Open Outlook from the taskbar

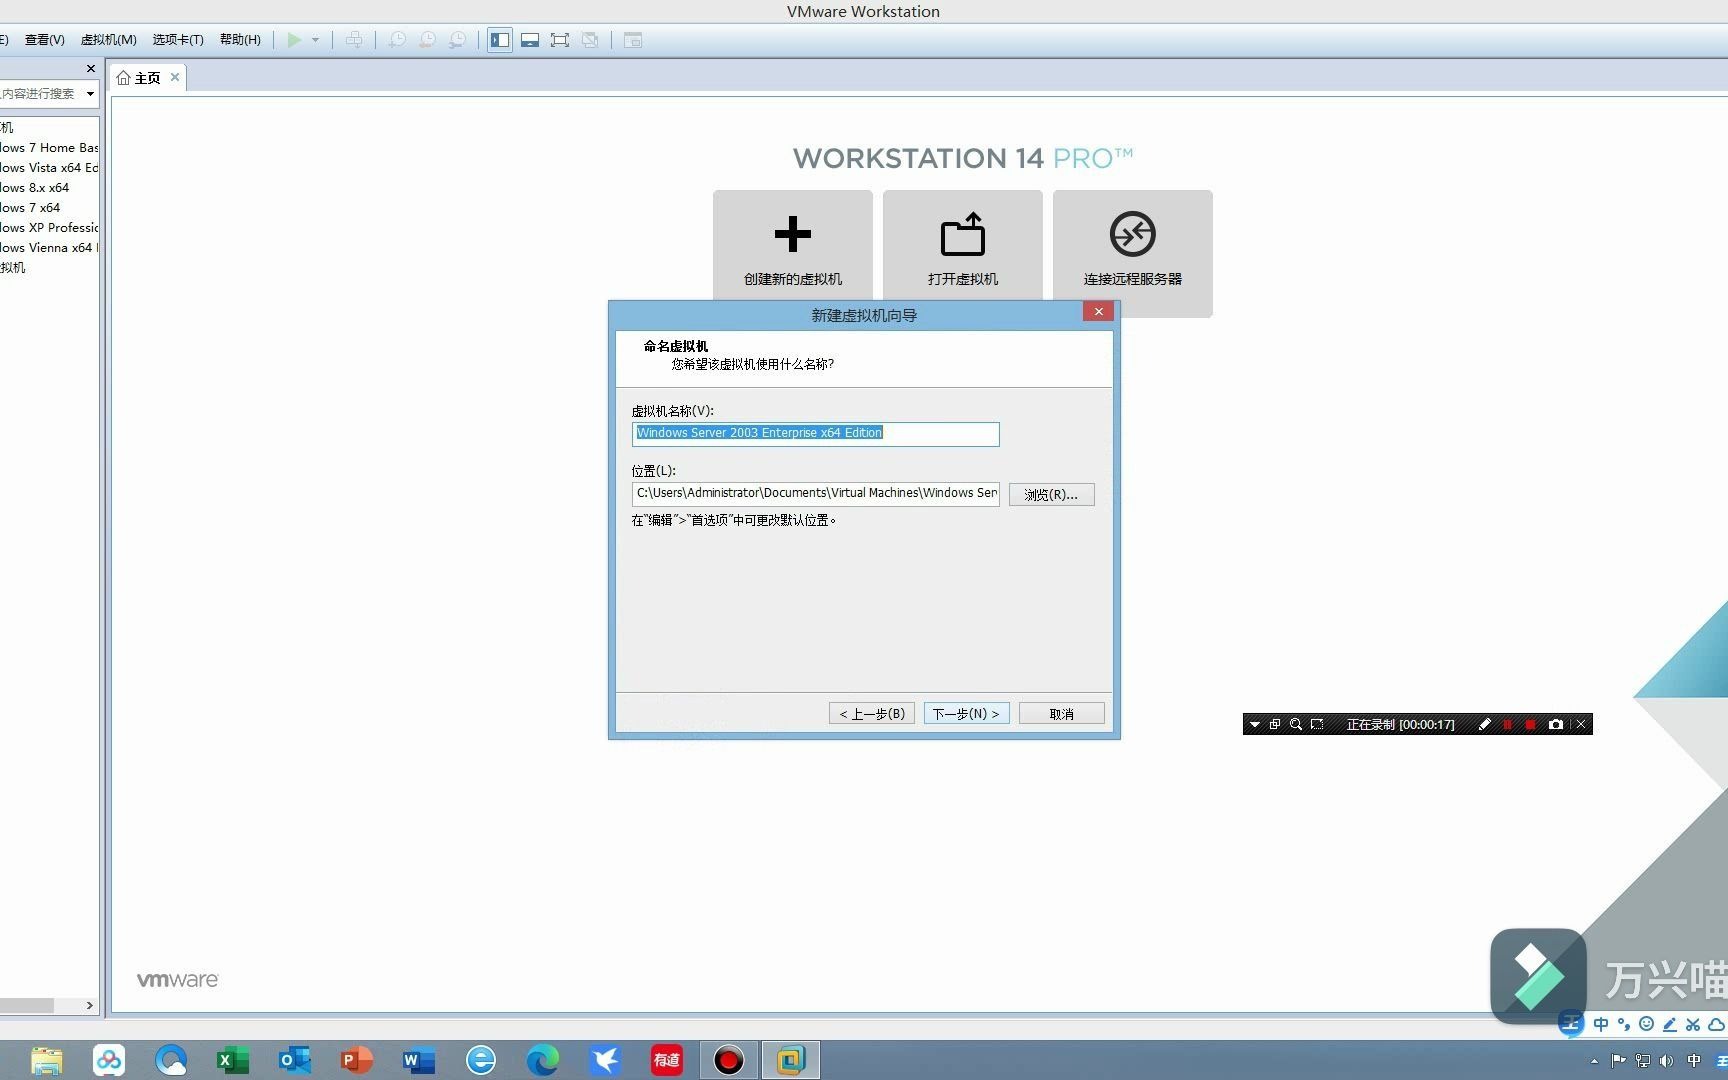click(294, 1060)
